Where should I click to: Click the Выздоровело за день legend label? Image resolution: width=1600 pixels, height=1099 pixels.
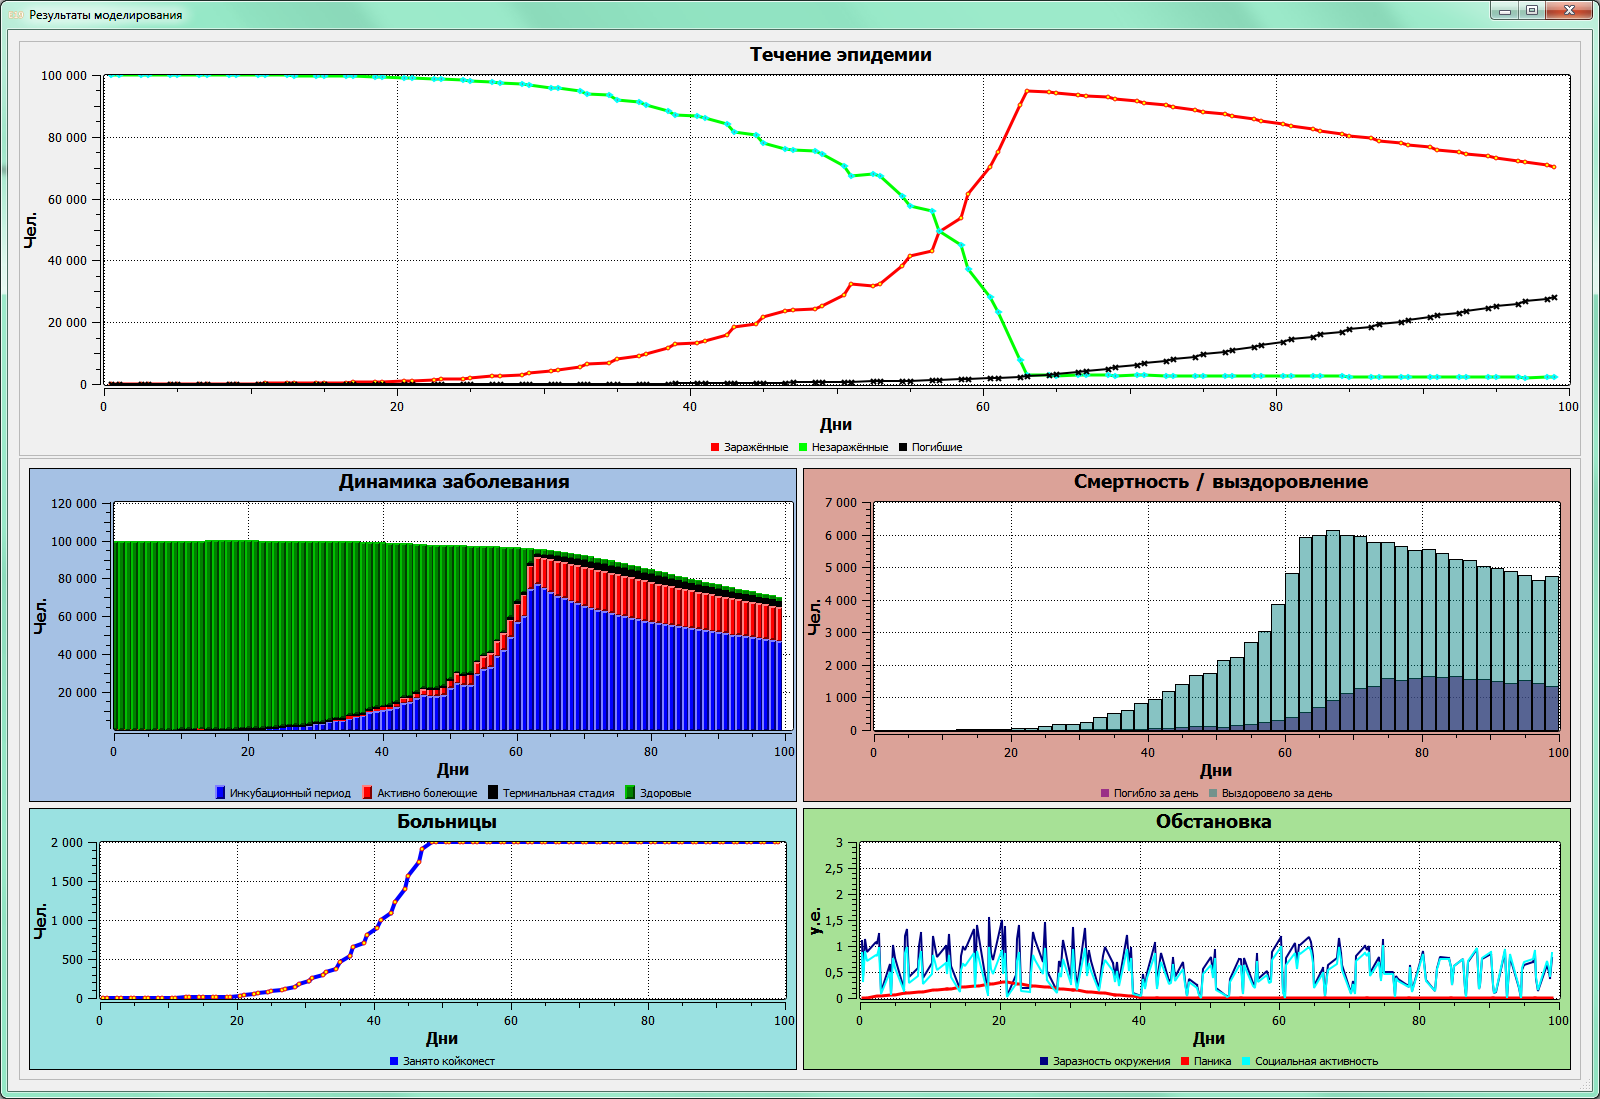pyautogui.click(x=1277, y=793)
